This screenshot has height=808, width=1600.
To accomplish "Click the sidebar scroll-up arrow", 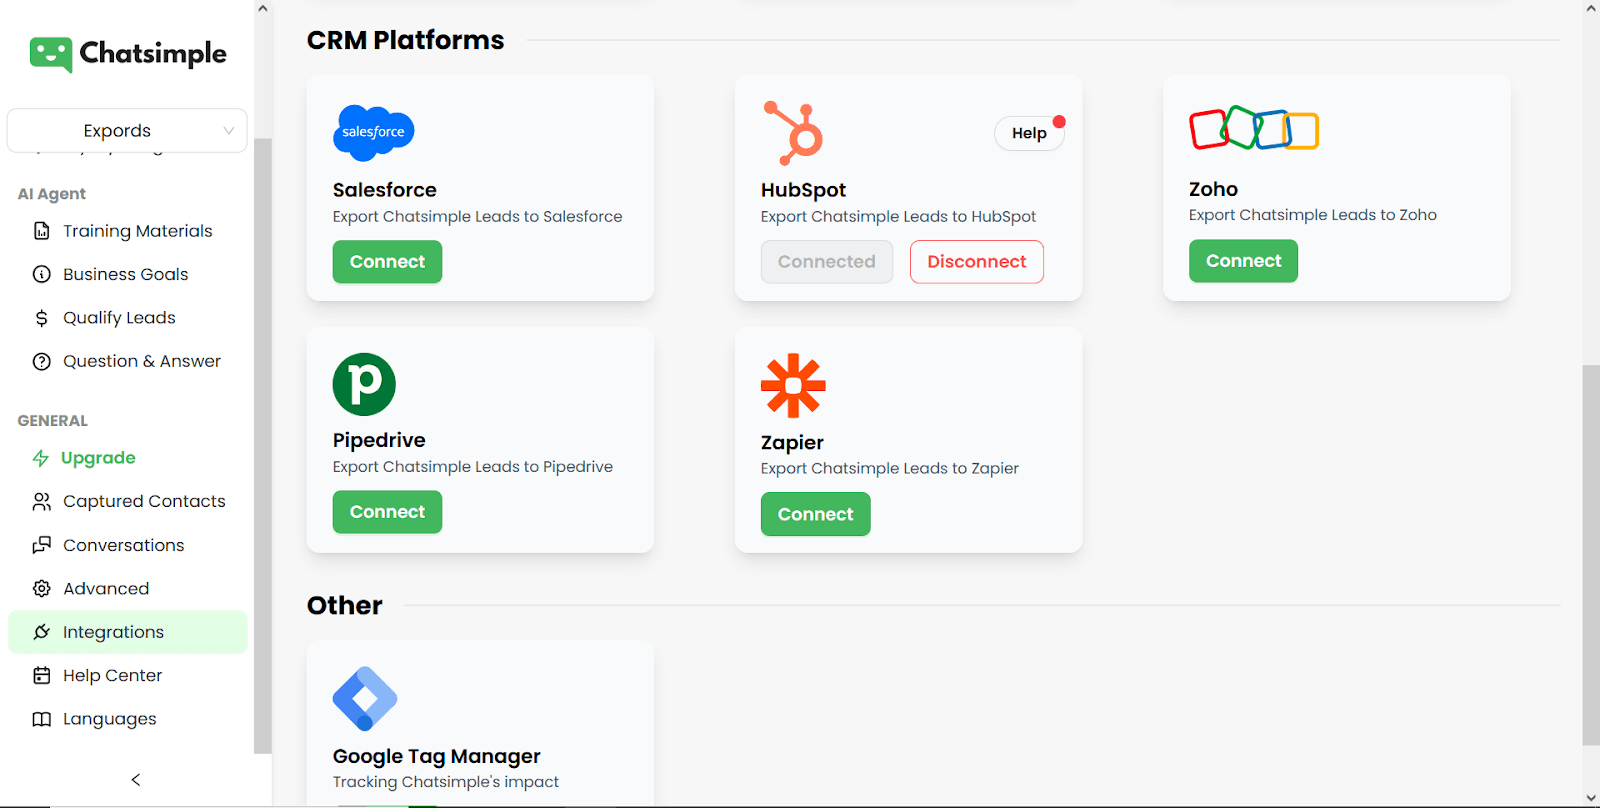I will pos(263,9).
